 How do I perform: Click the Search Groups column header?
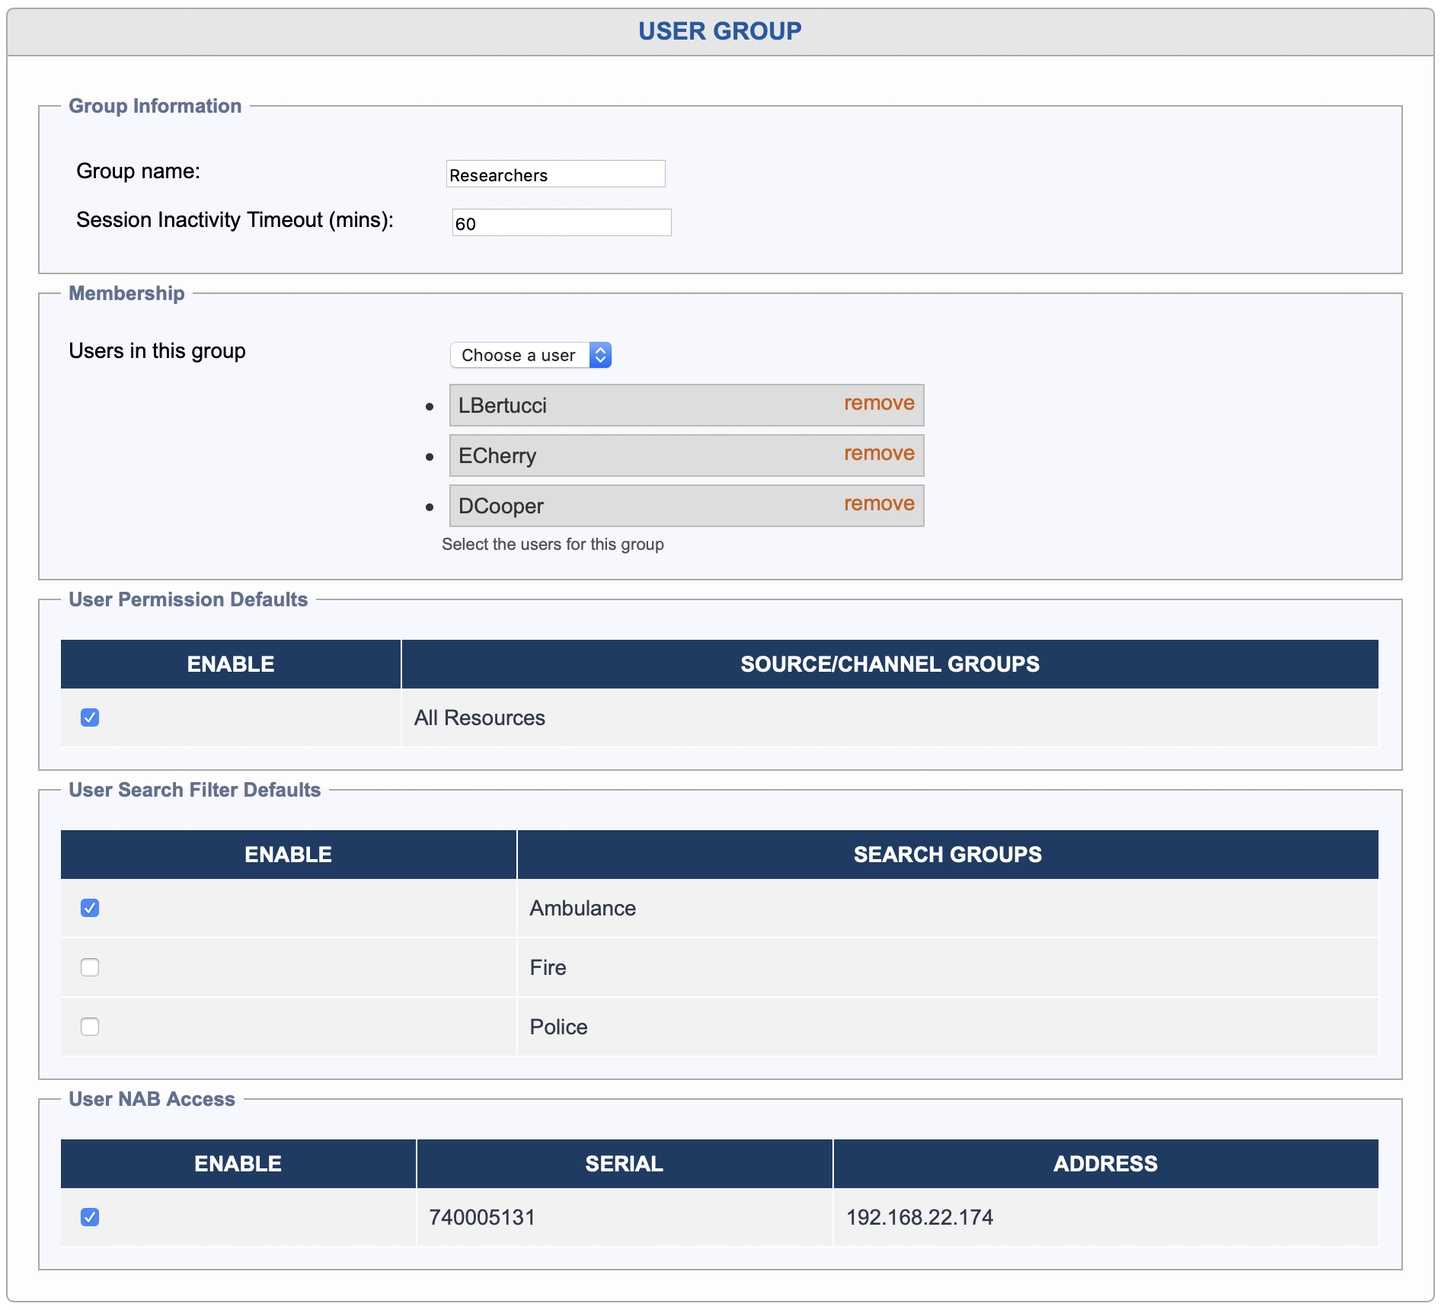(x=947, y=854)
